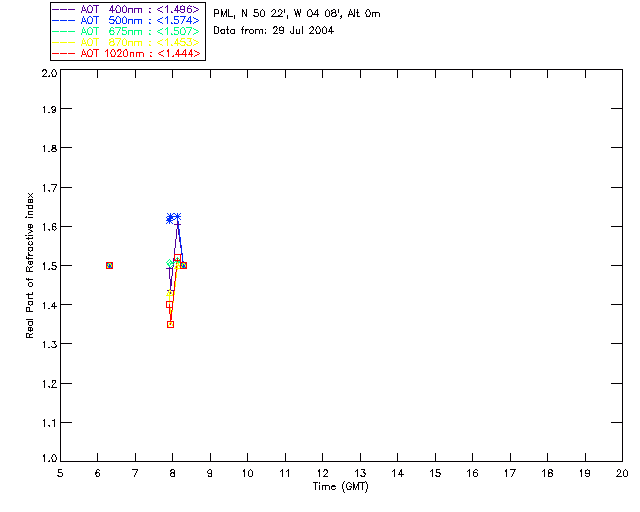Click the PML location header text
Image resolution: width=640 pixels, height=512 pixels.
point(297,14)
